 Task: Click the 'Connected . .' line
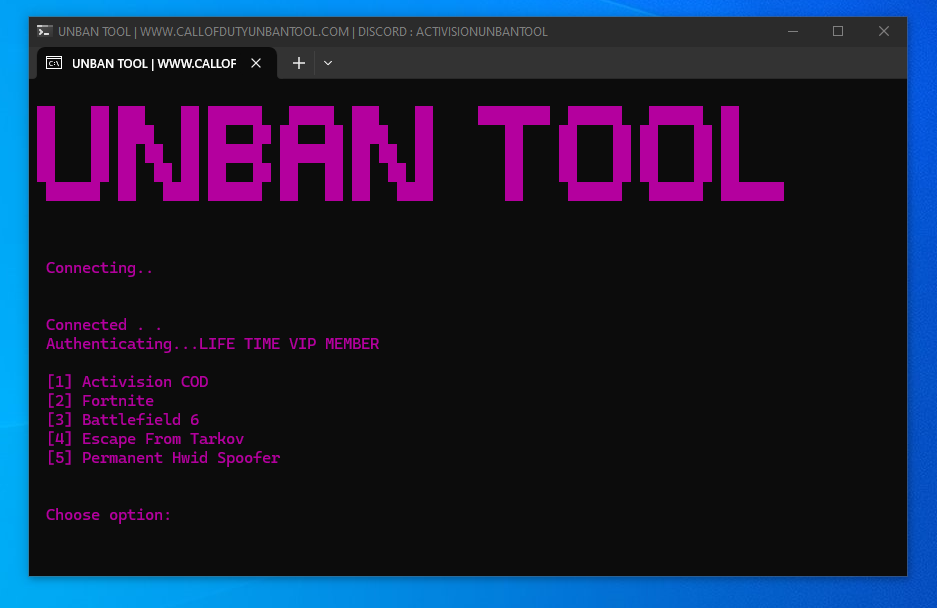(x=104, y=325)
